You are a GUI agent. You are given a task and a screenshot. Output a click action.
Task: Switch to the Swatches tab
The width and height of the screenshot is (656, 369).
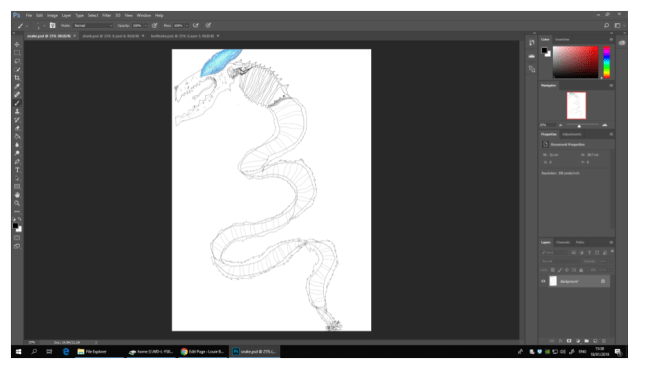click(562, 39)
